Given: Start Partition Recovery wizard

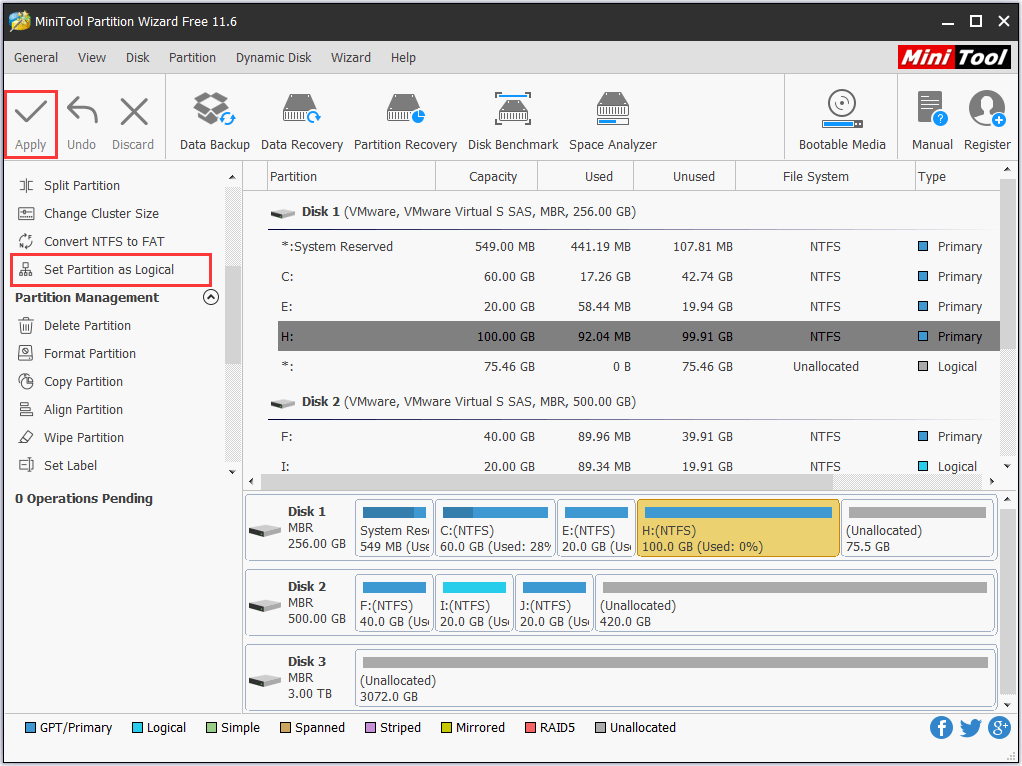Looking at the screenshot, I should pos(405,122).
